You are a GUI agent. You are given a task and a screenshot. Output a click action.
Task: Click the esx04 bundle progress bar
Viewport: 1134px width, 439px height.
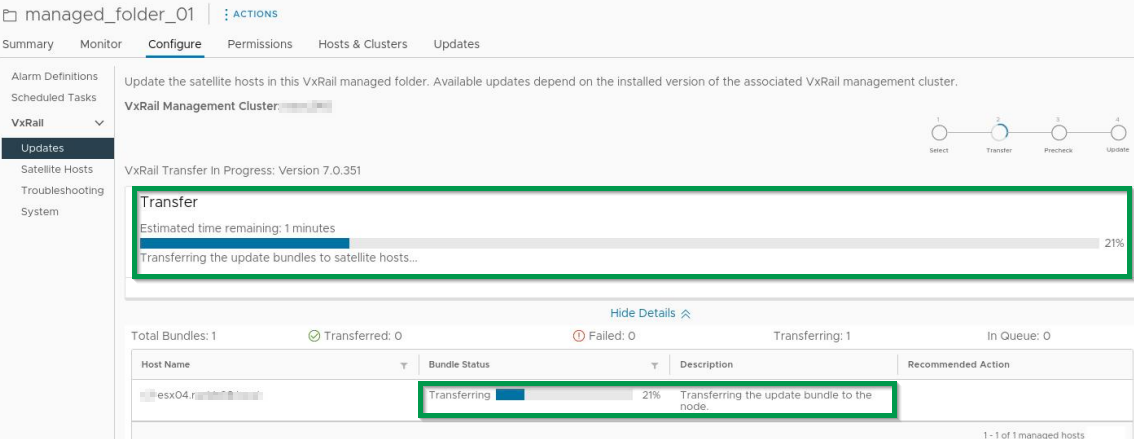[564, 395]
